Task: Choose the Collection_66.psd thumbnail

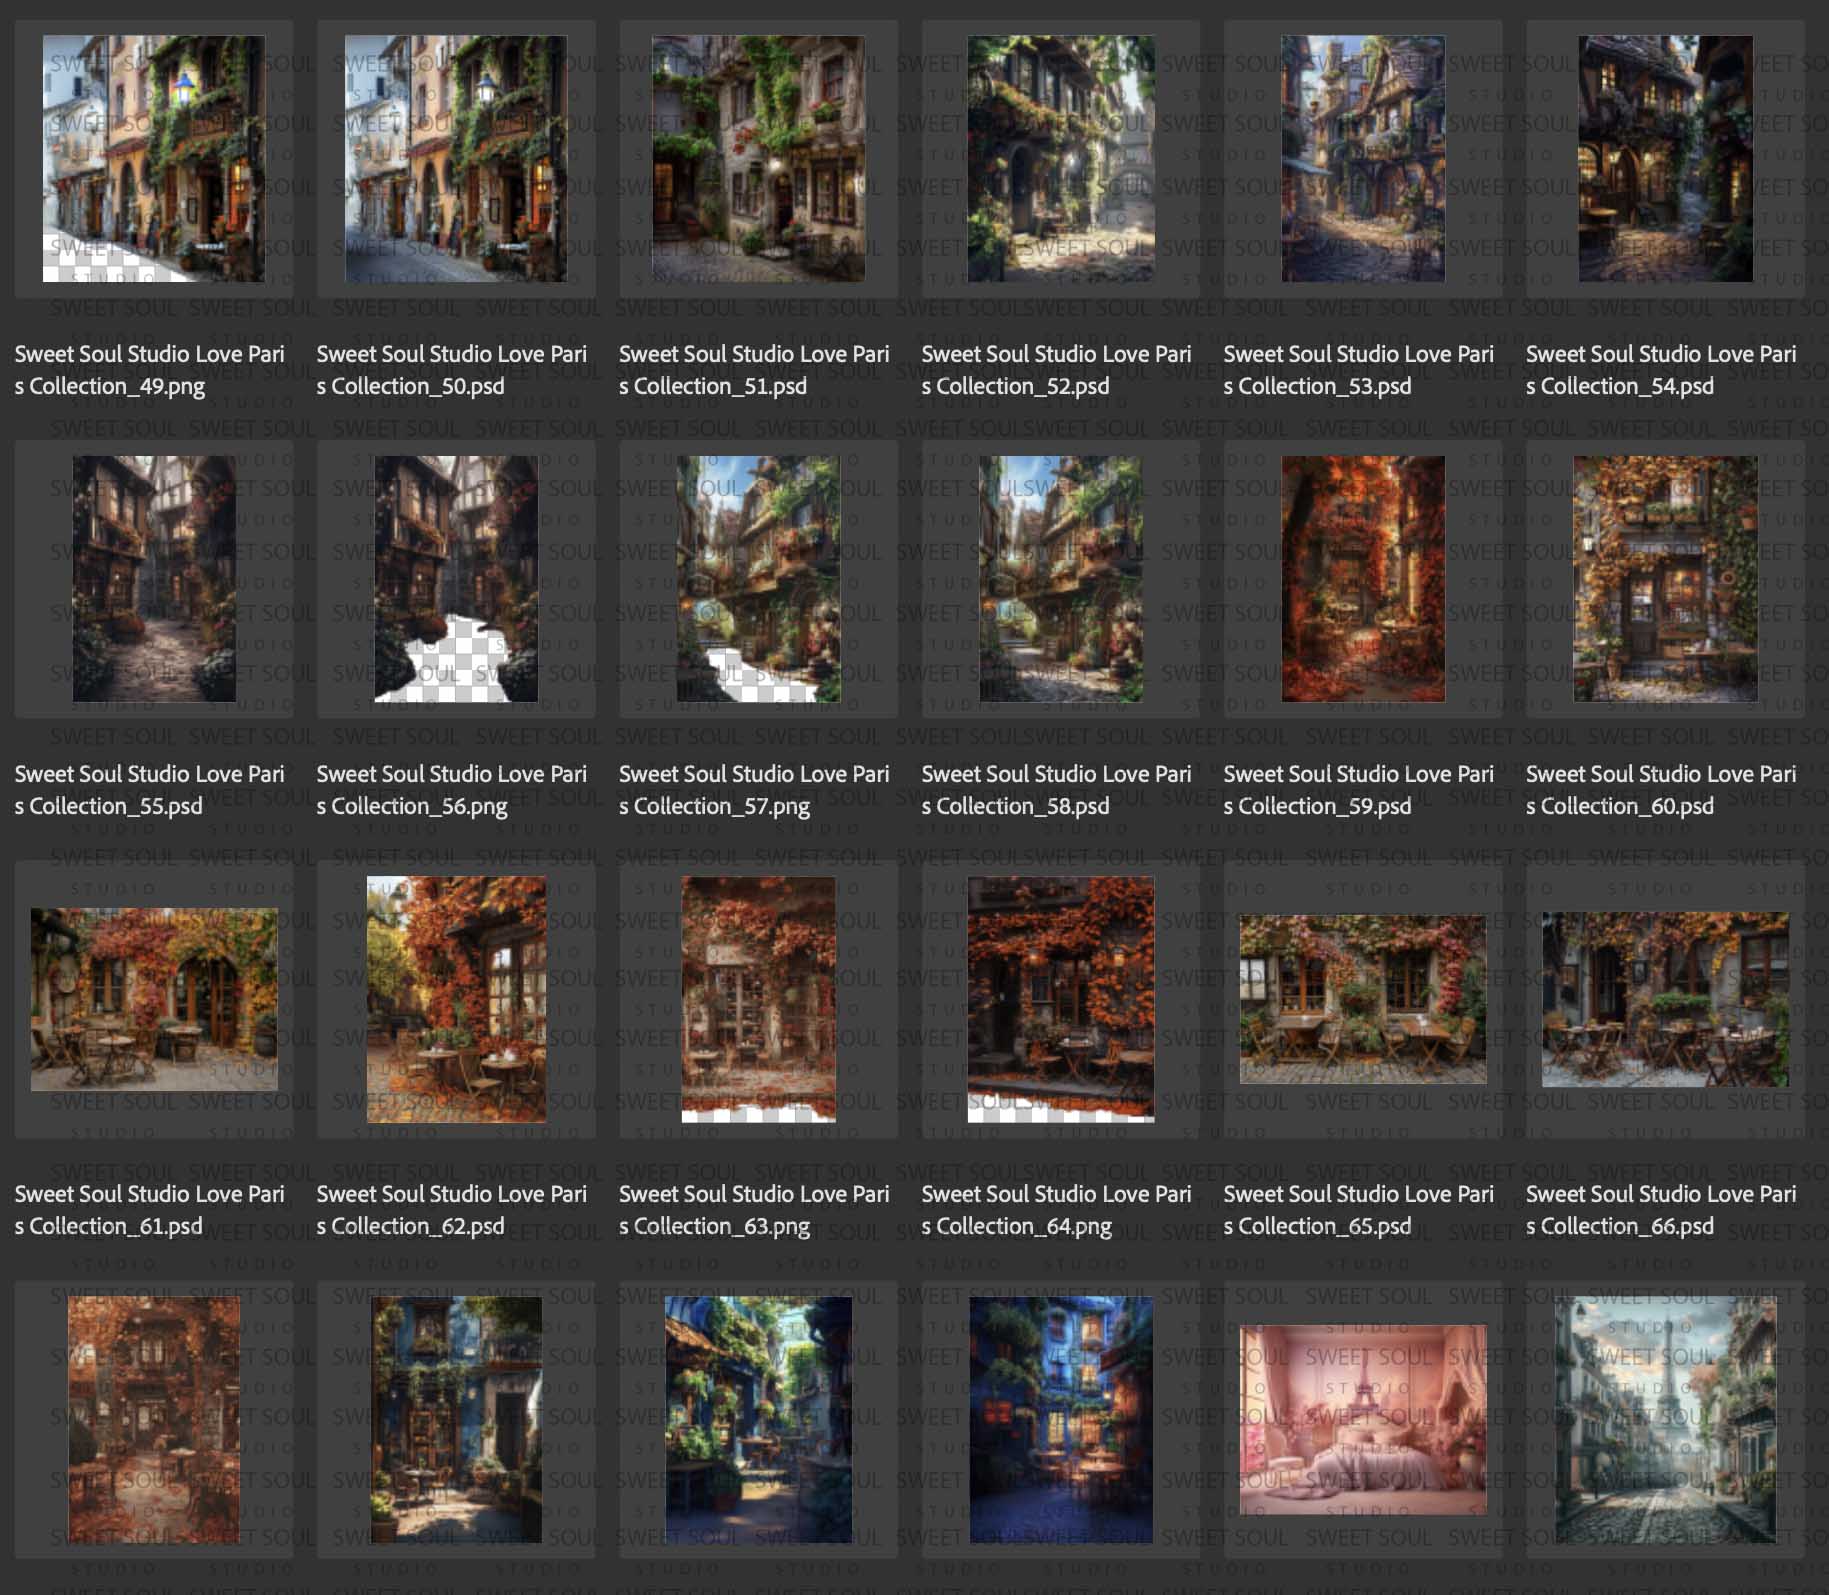Action: (1665, 999)
